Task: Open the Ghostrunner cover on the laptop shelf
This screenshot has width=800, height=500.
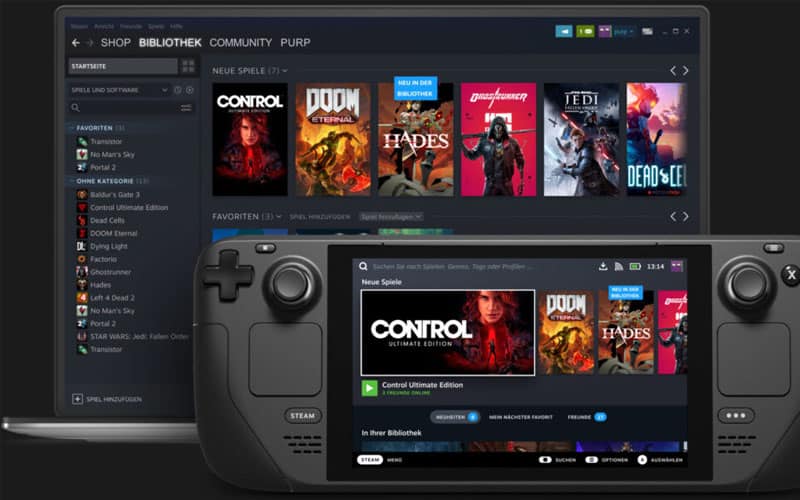Action: 498,139
